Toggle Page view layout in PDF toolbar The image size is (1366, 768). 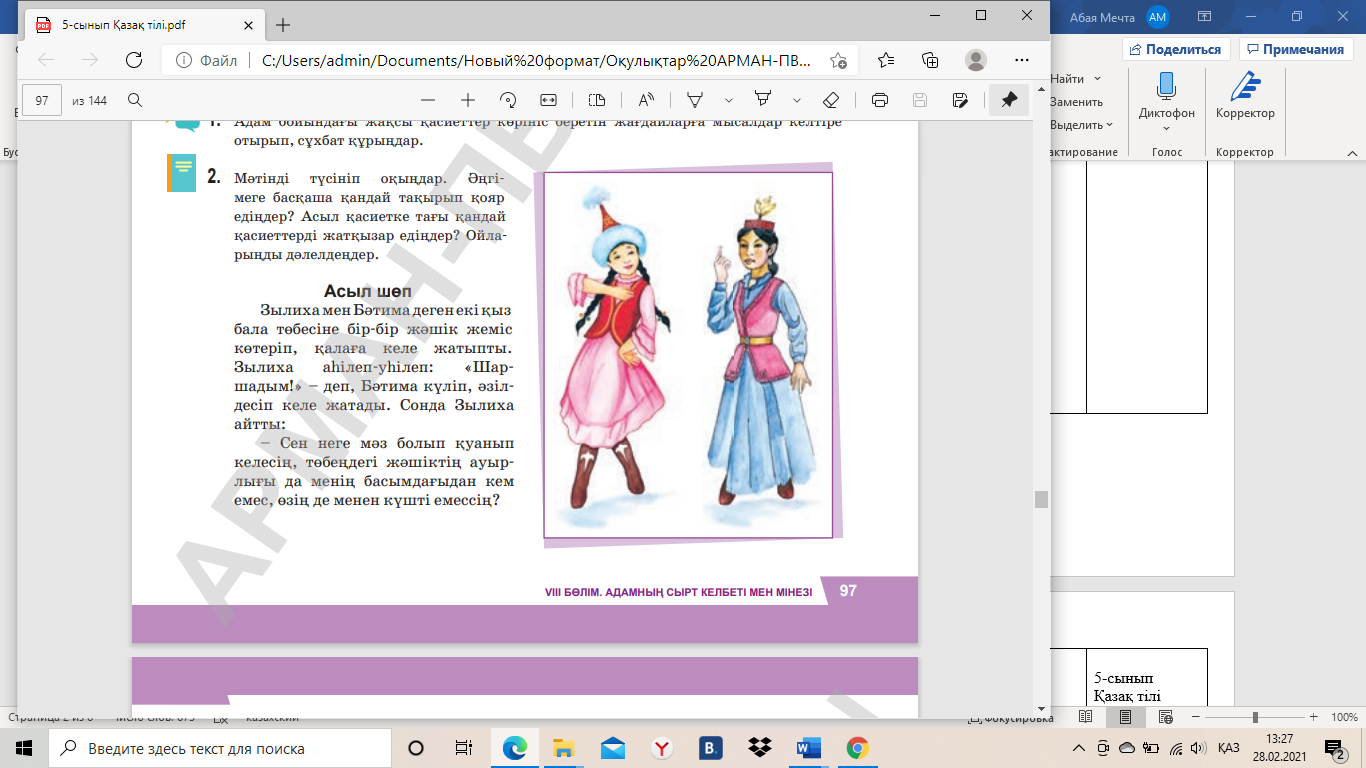(x=597, y=100)
